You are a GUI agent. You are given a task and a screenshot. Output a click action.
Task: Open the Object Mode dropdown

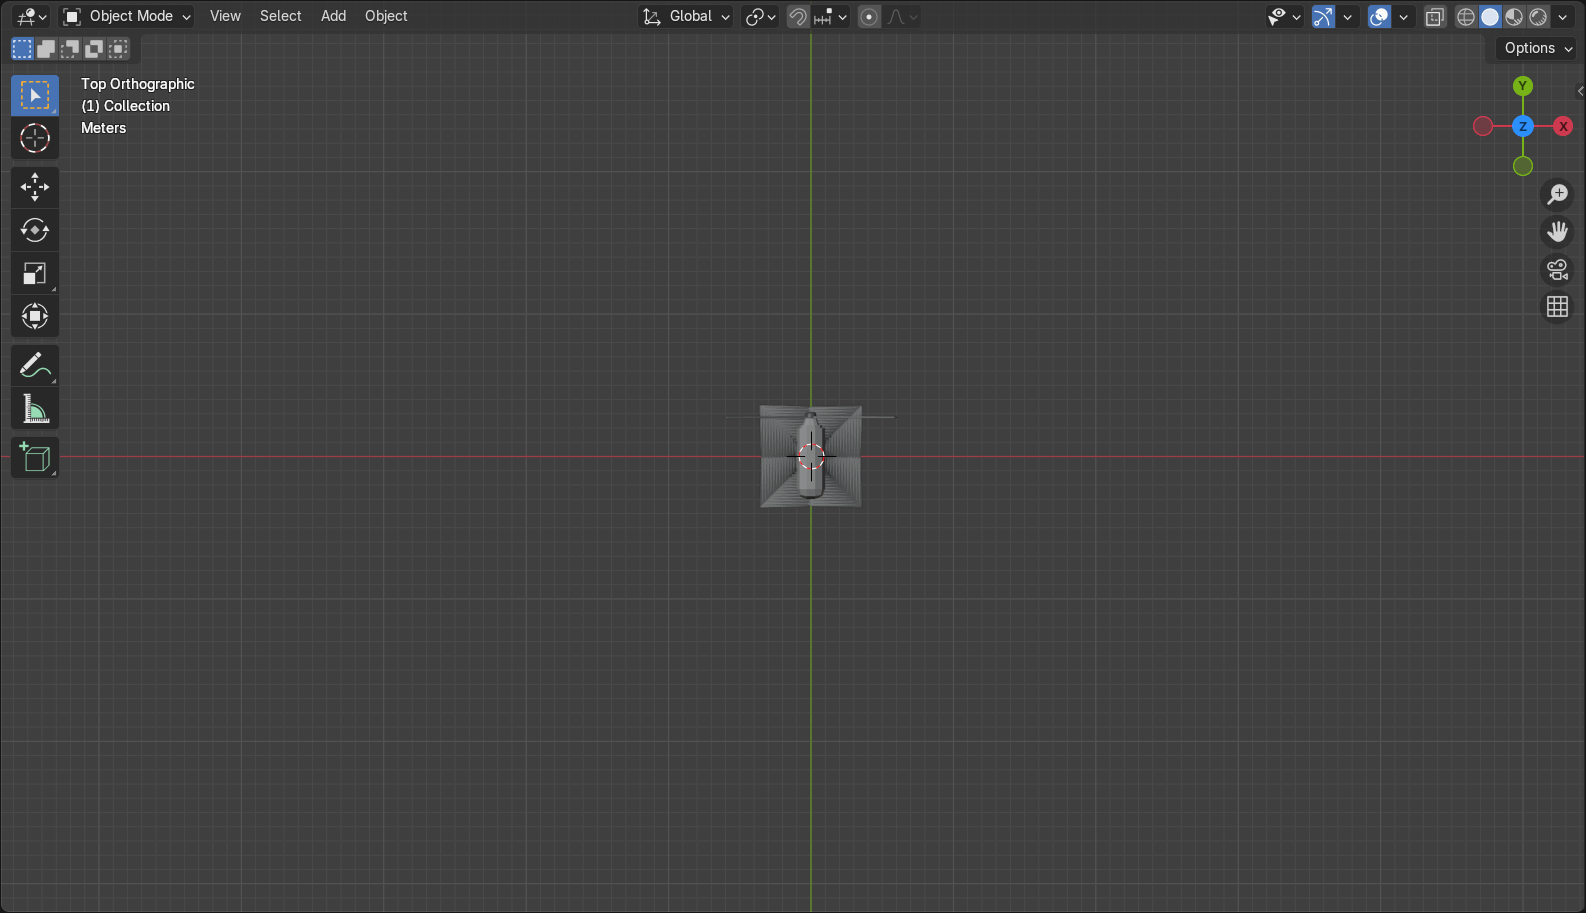coord(126,17)
